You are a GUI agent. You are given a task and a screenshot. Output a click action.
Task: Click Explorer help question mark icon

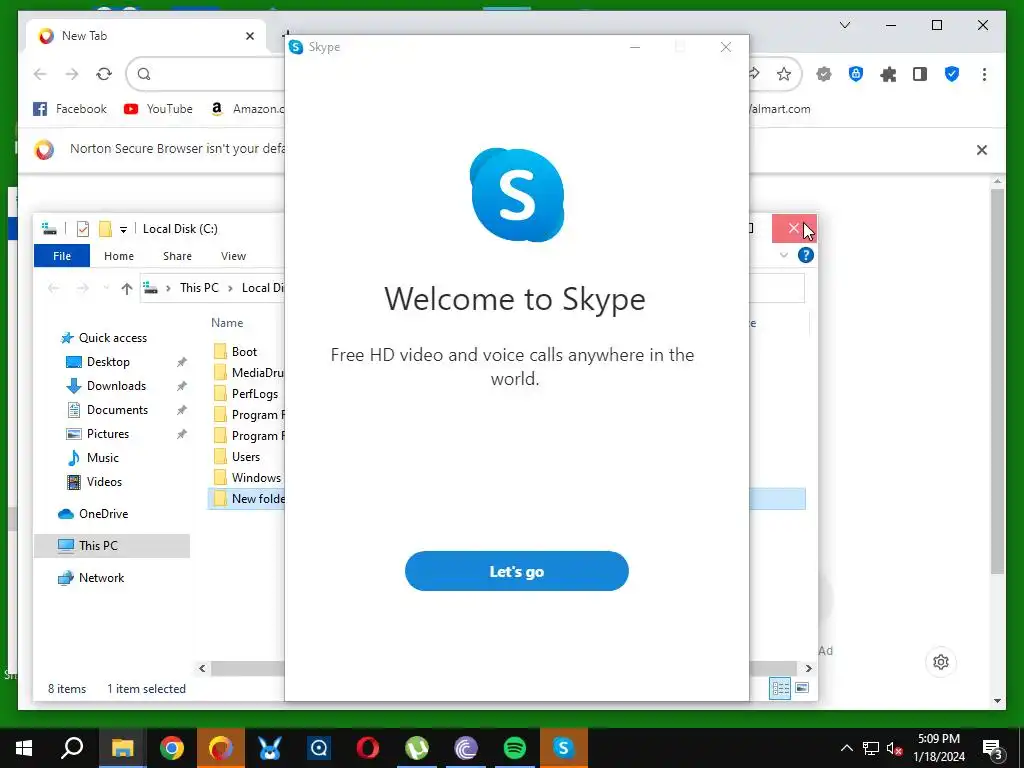tap(806, 255)
